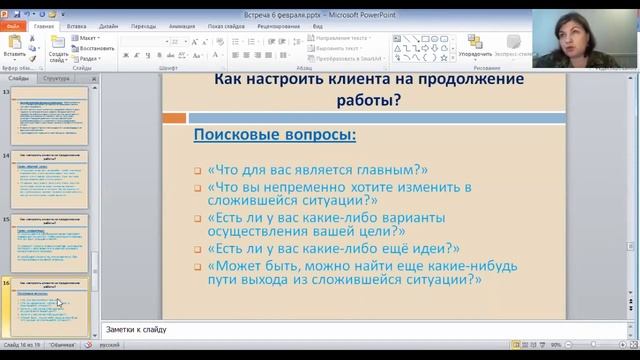
Task: Click the Copy icon in the clipboard group
Action: tap(32, 49)
